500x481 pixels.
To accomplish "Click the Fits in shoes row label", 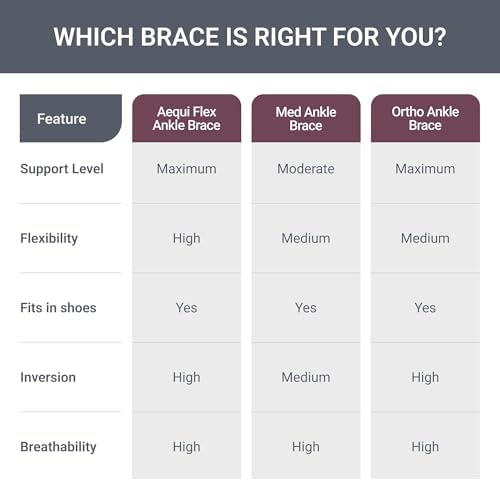I will click(58, 308).
